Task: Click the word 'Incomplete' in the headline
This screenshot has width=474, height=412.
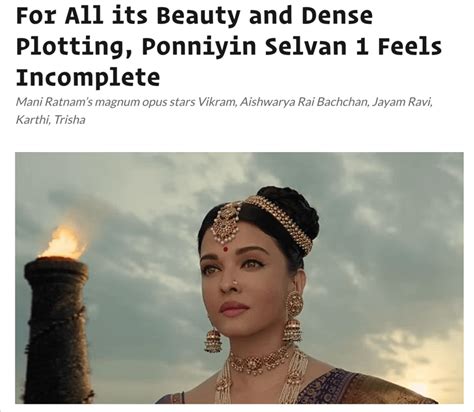Action: (x=88, y=77)
